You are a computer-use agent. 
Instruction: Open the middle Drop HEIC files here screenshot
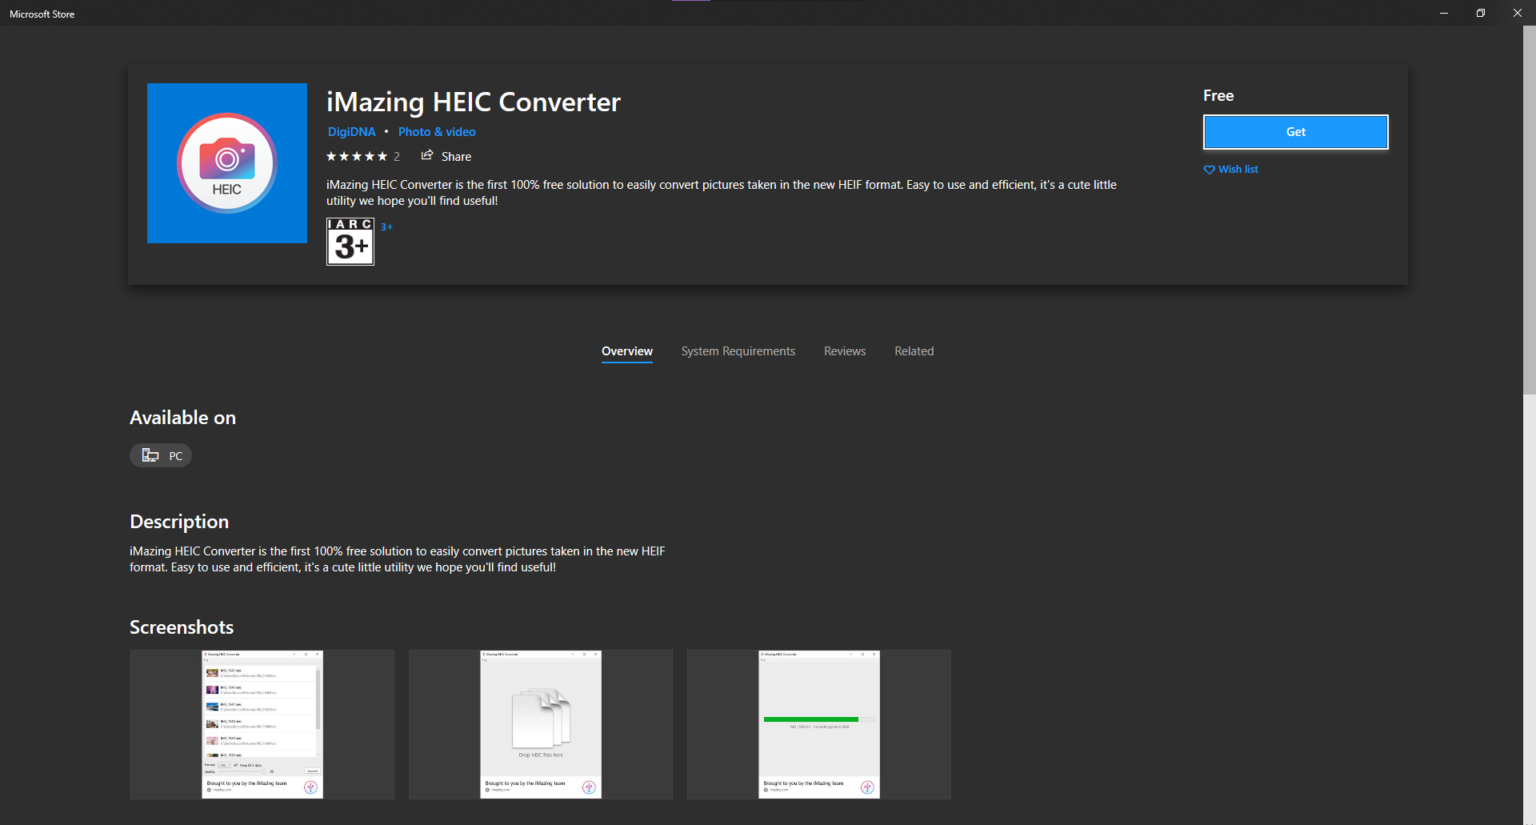point(540,724)
